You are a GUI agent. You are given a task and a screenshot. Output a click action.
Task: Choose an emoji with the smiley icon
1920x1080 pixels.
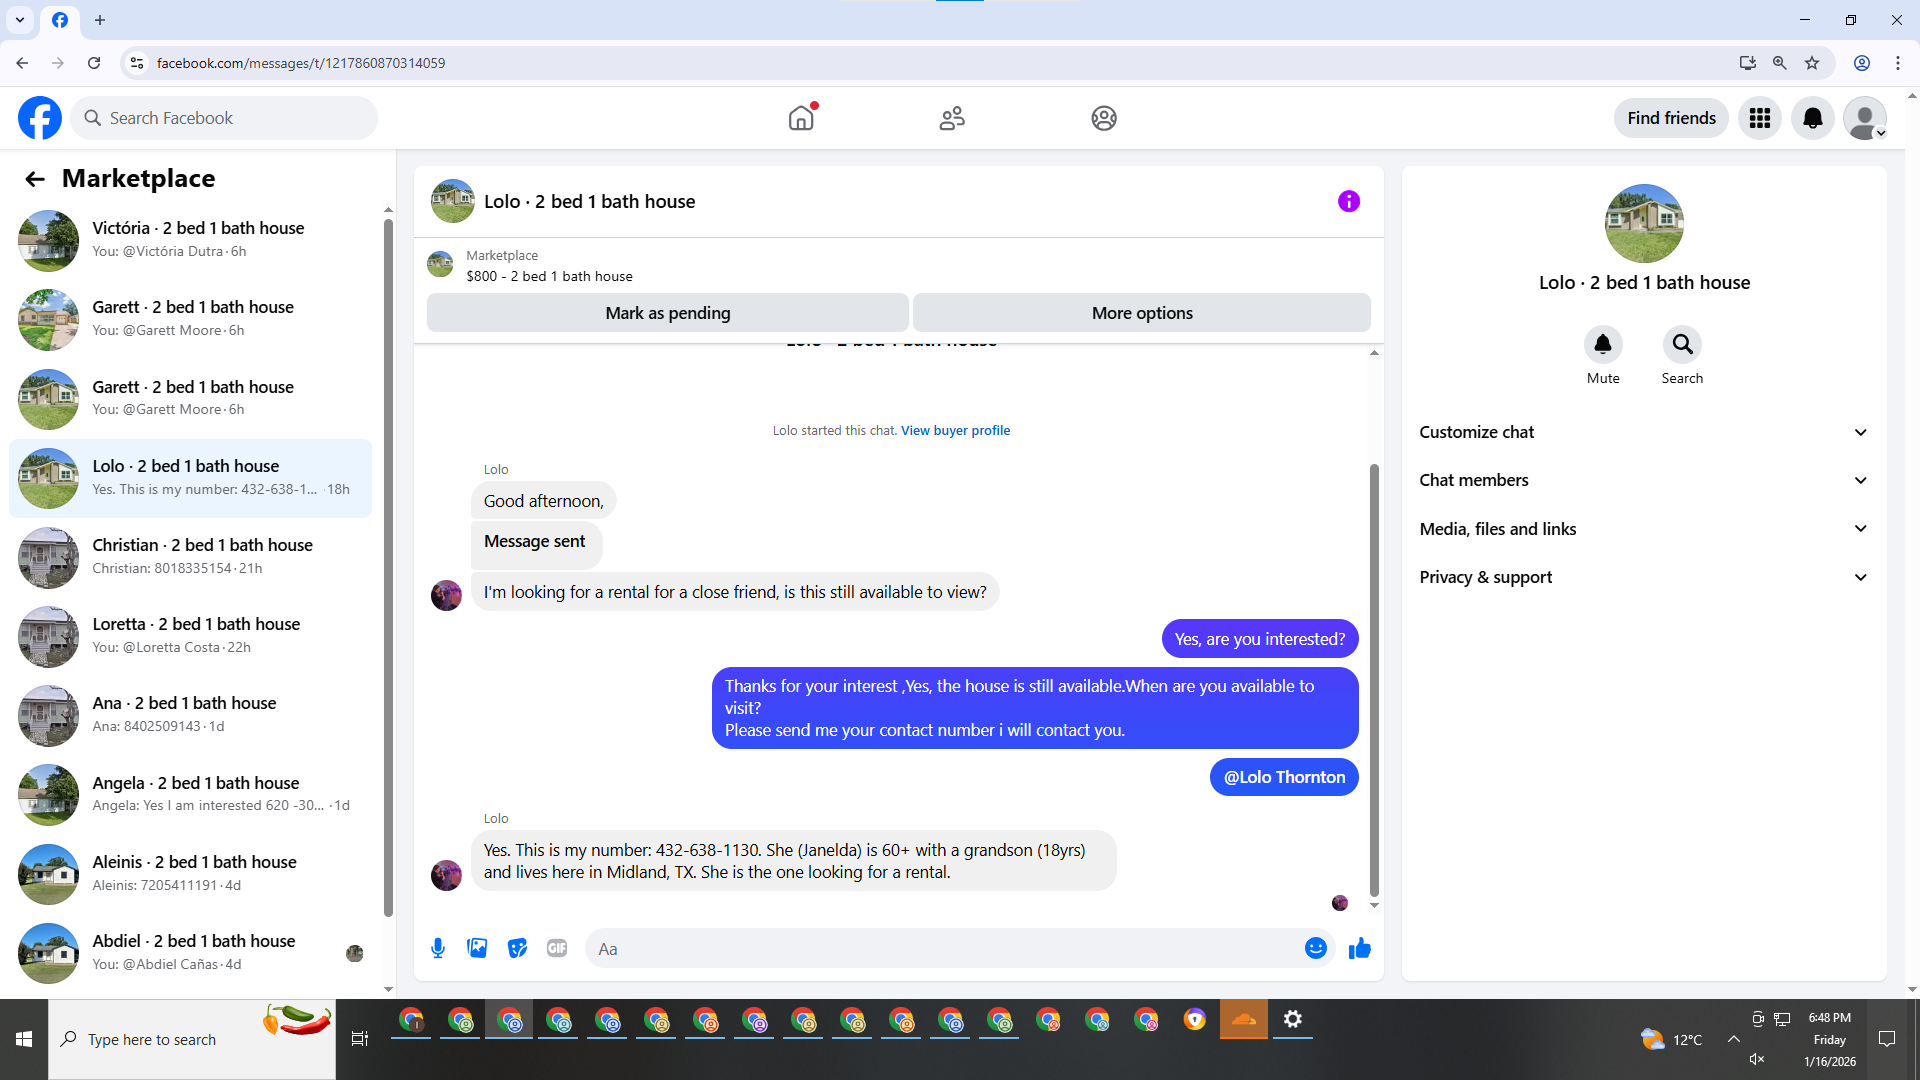click(x=1315, y=948)
